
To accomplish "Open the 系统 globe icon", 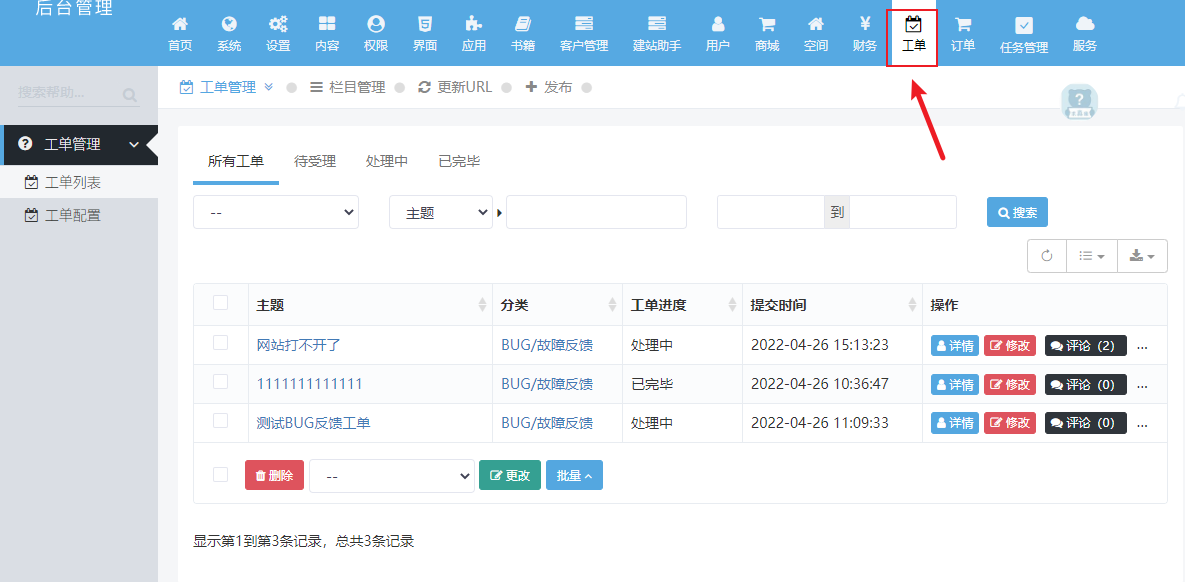I will click(x=229, y=24).
